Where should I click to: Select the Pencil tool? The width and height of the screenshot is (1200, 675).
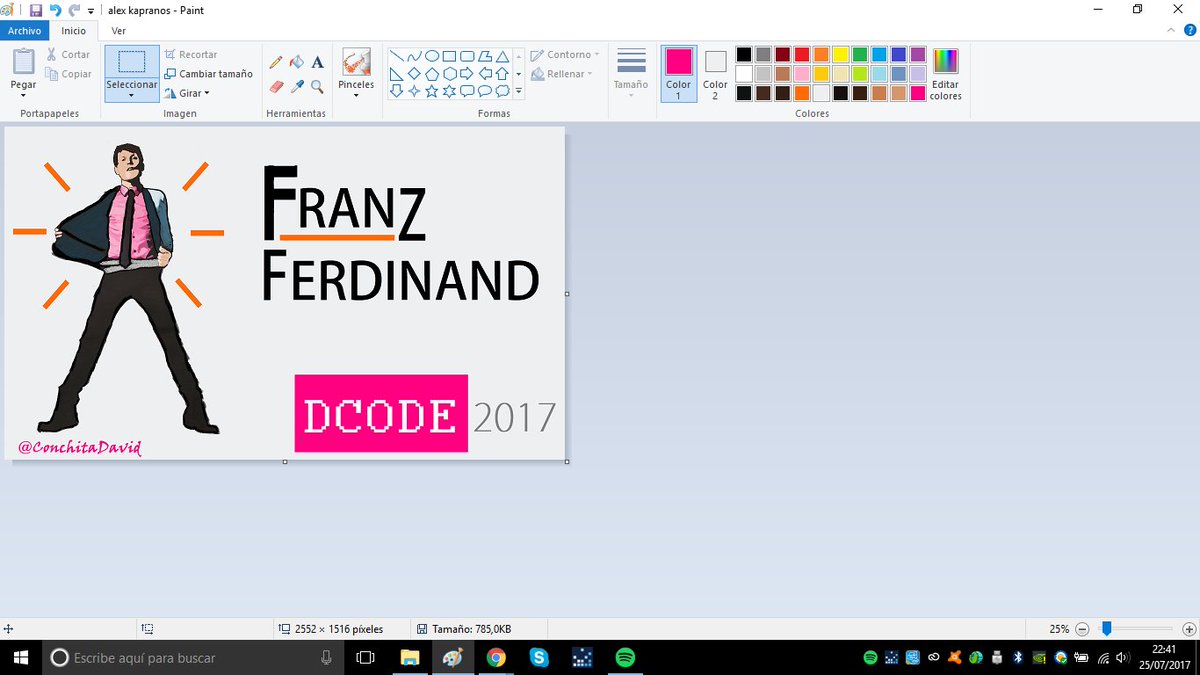coord(277,62)
